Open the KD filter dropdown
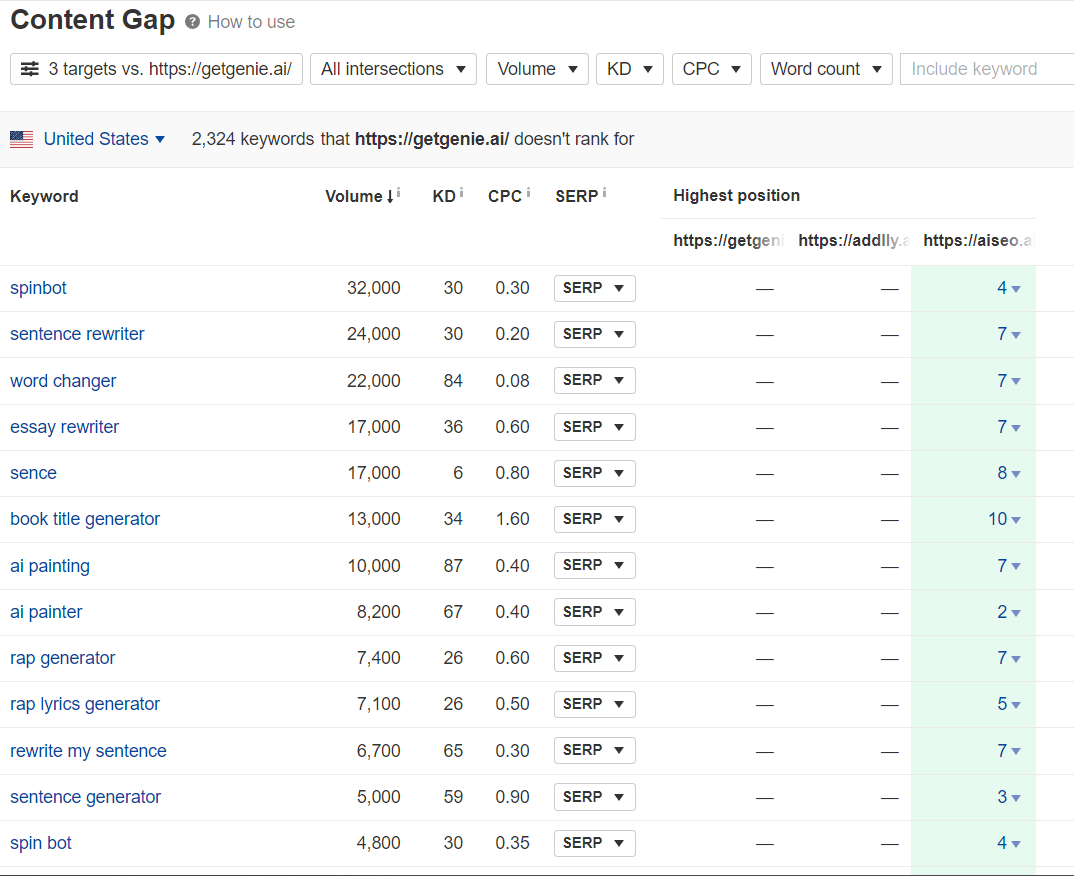This screenshot has height=876, width=1074. pos(629,69)
